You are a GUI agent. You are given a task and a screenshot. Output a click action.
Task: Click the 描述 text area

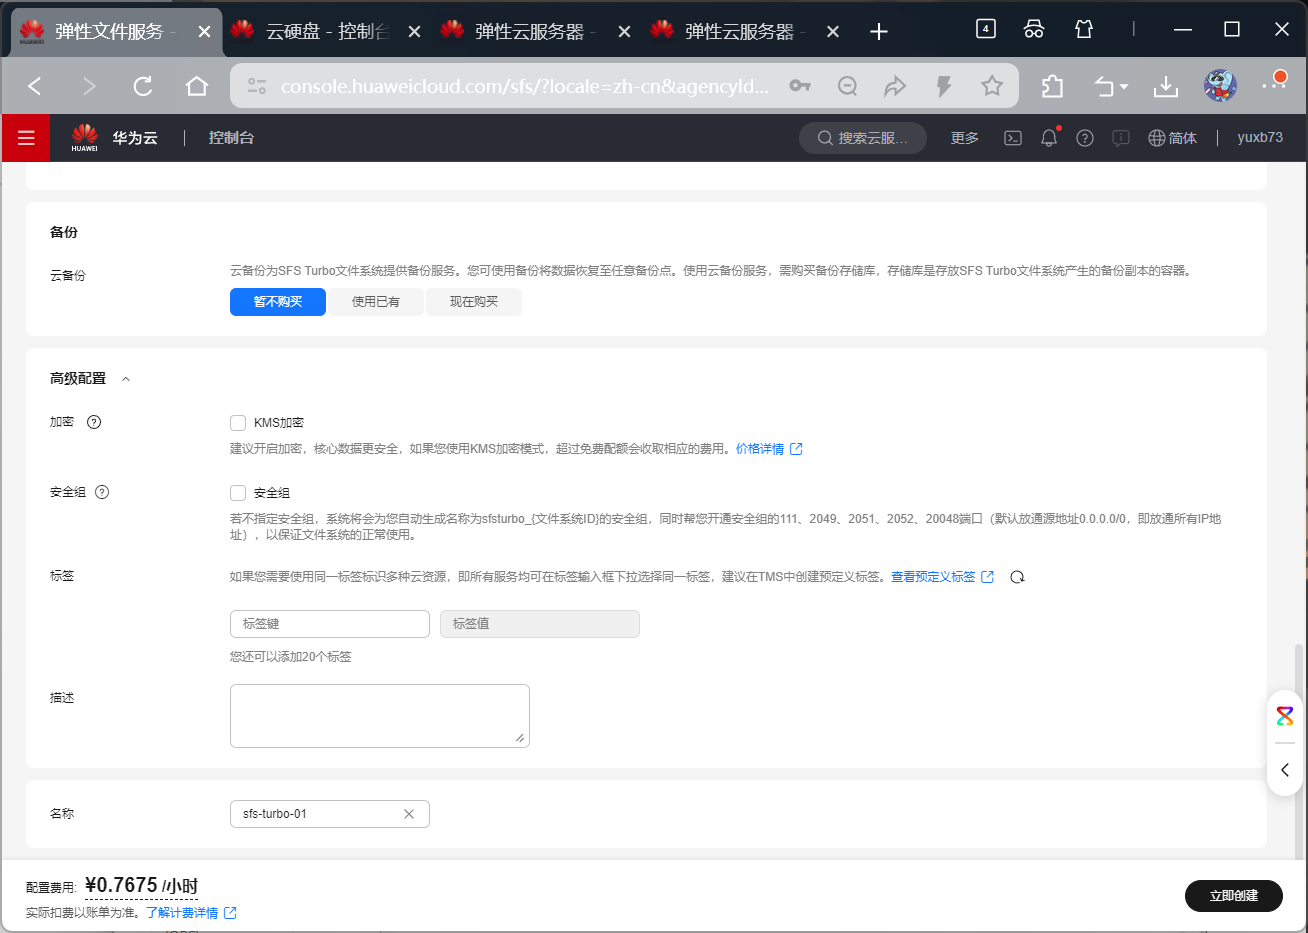380,716
